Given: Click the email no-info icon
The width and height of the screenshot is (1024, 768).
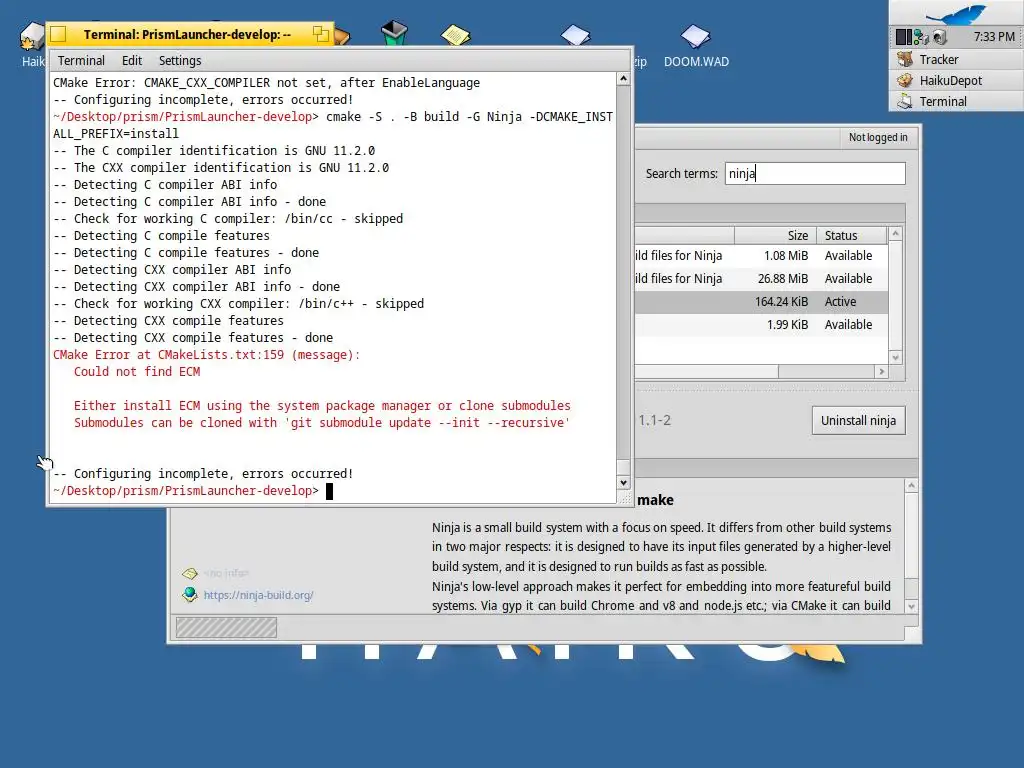Looking at the screenshot, I should click(x=189, y=573).
